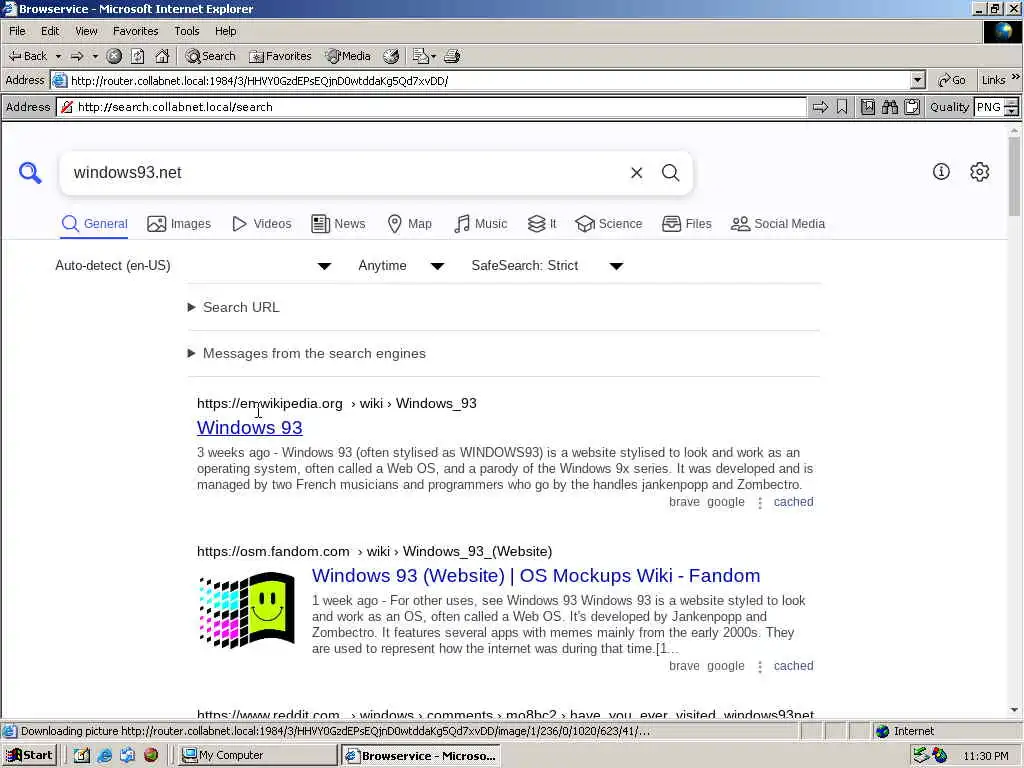The width and height of the screenshot is (1024, 768).
Task: Click the Windows 93 logo thumbnail
Action: (x=247, y=610)
